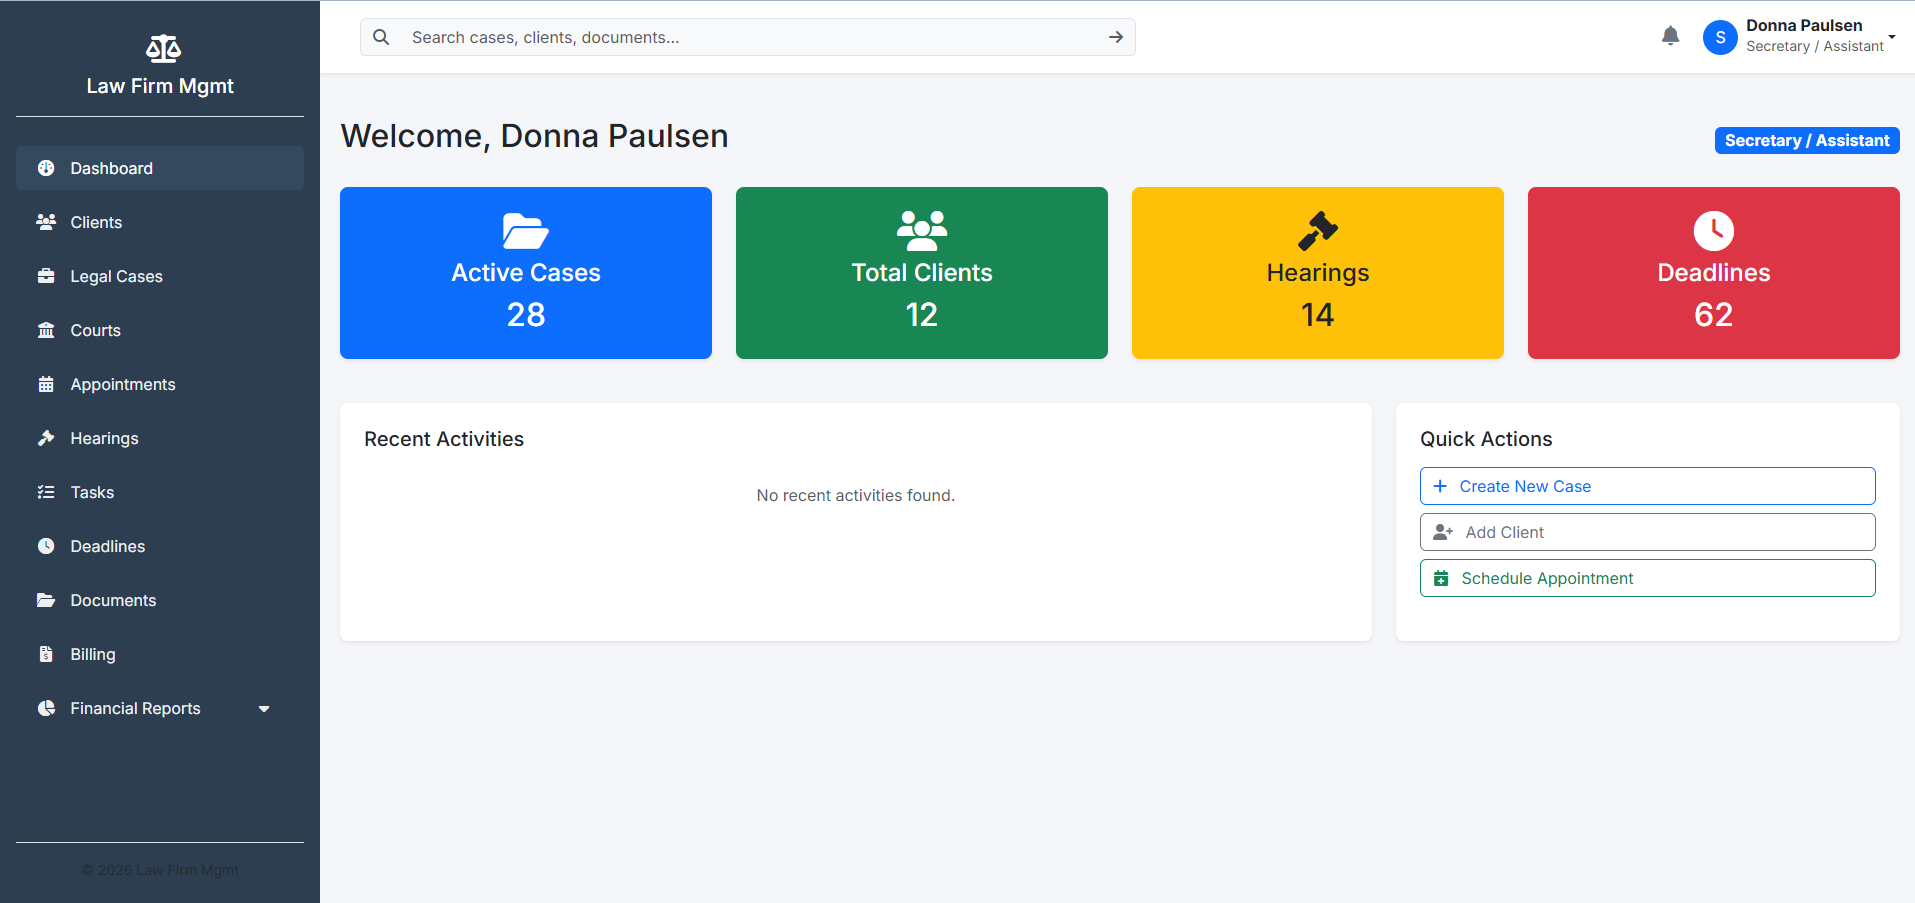The width and height of the screenshot is (1915, 903).
Task: Click the Recent Activities heading
Action: click(444, 439)
